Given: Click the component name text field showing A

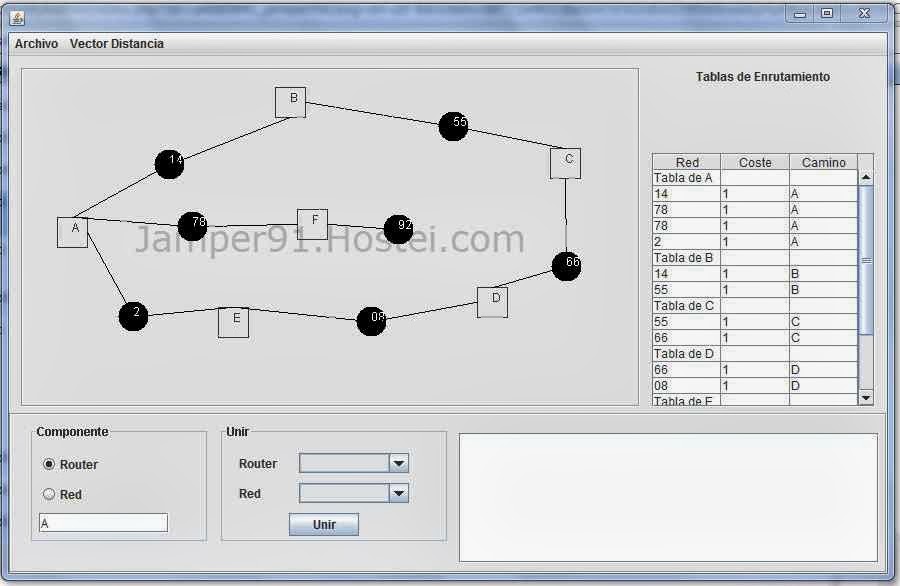Looking at the screenshot, I should (103, 522).
